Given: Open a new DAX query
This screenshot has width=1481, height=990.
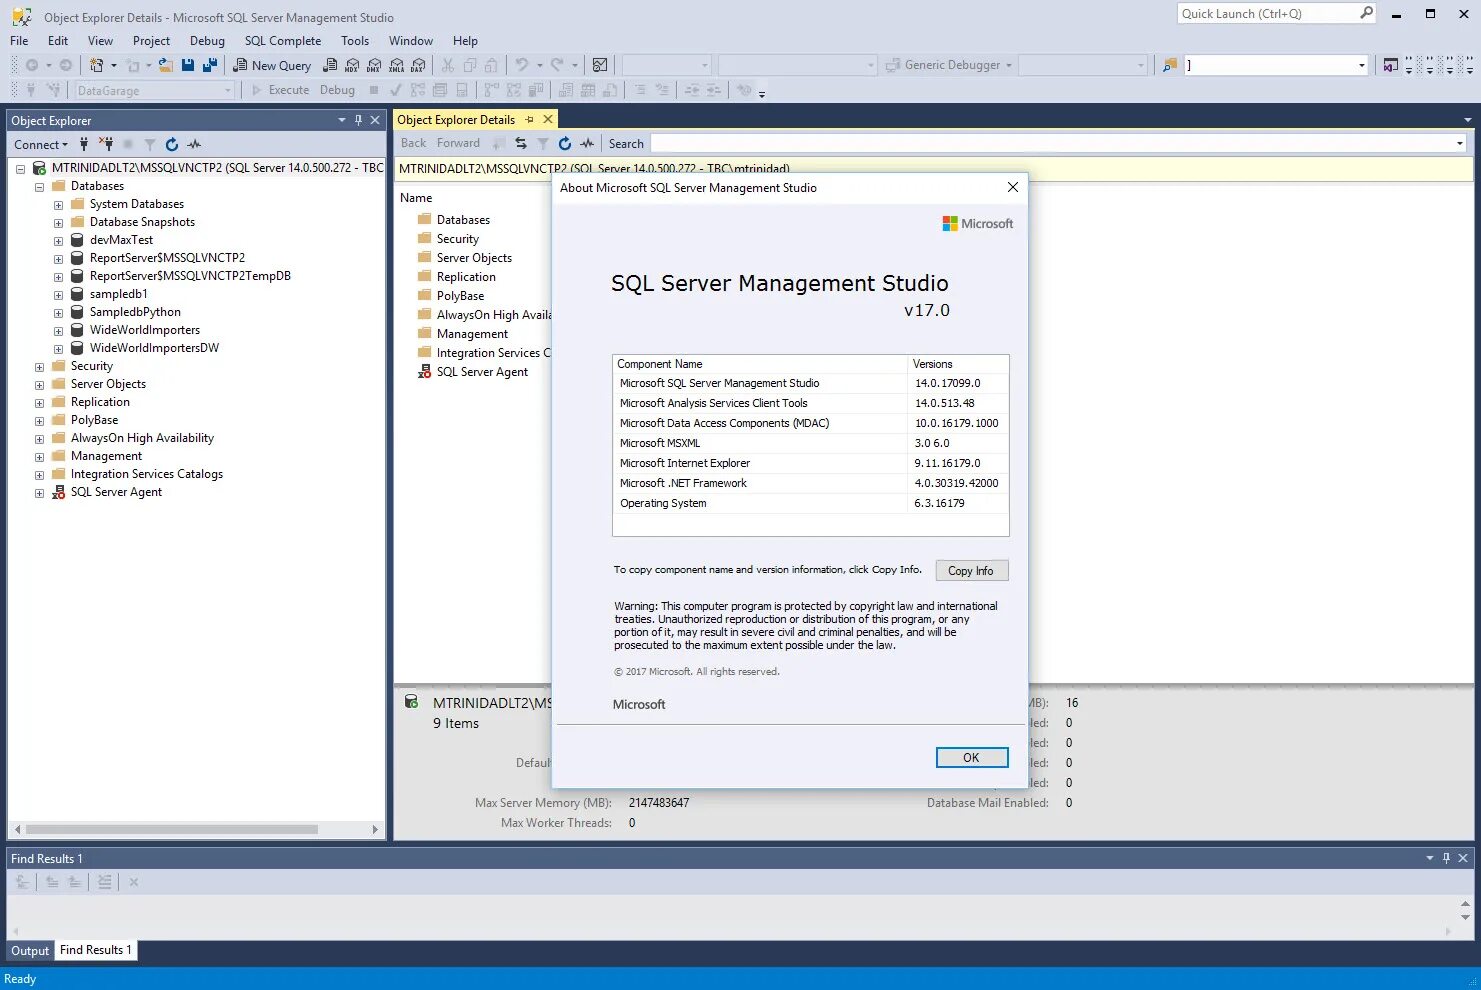Looking at the screenshot, I should pyautogui.click(x=418, y=65).
